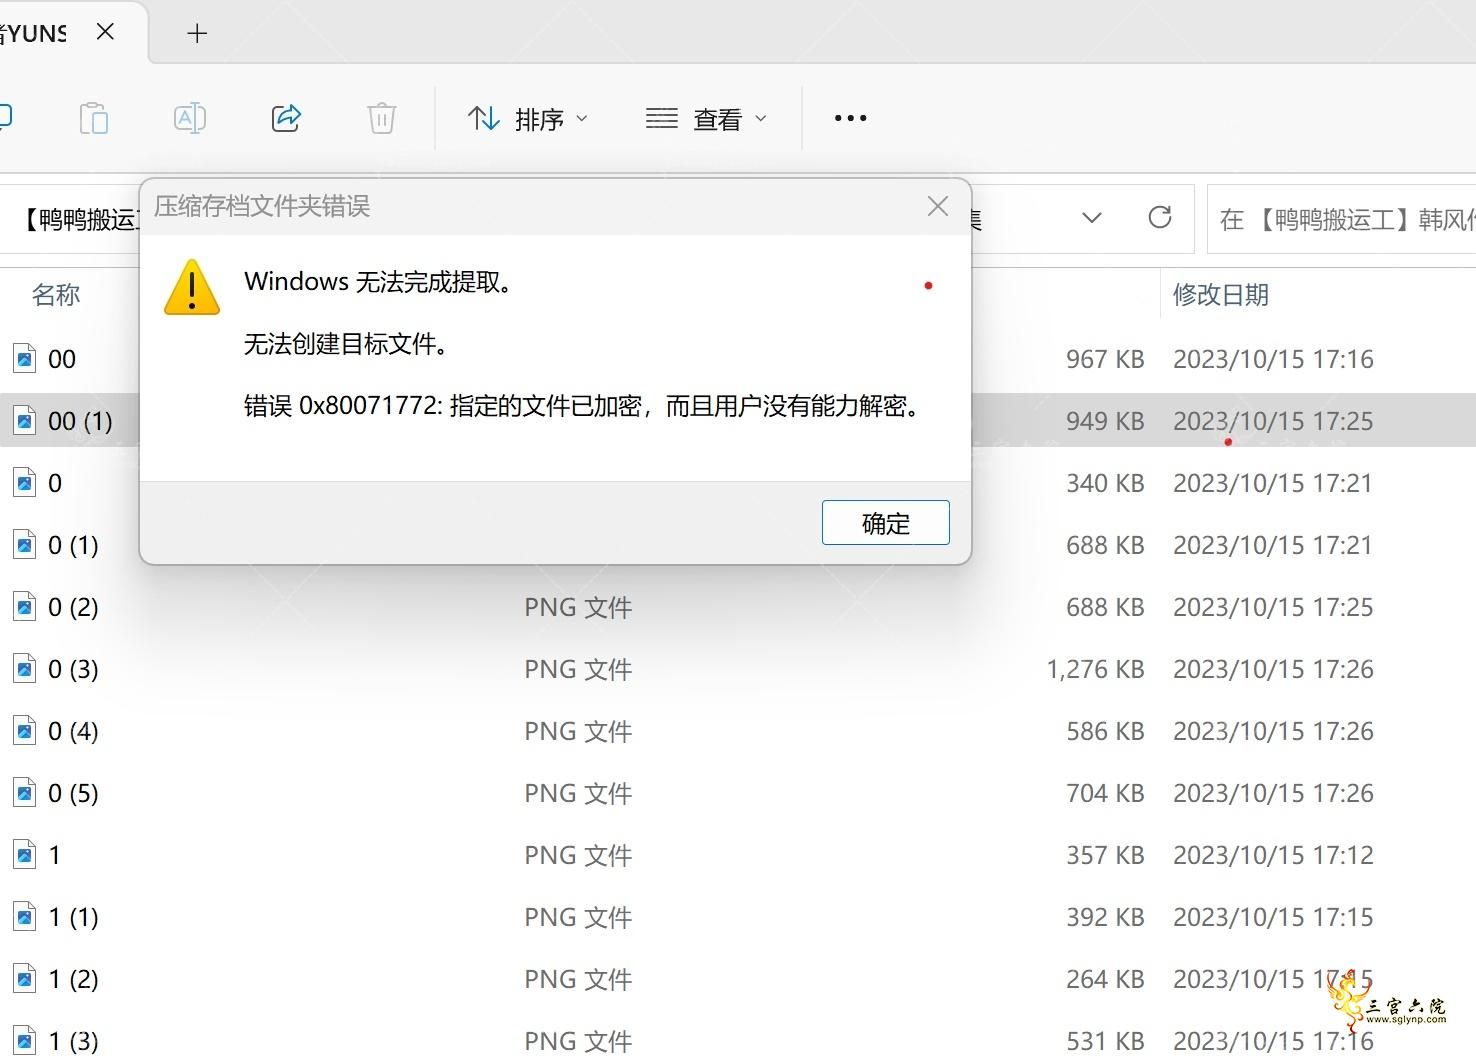Viewport: 1476px width, 1064px height.
Task: Click date 2023/10/15 17:12 cell
Action: coord(1273,855)
